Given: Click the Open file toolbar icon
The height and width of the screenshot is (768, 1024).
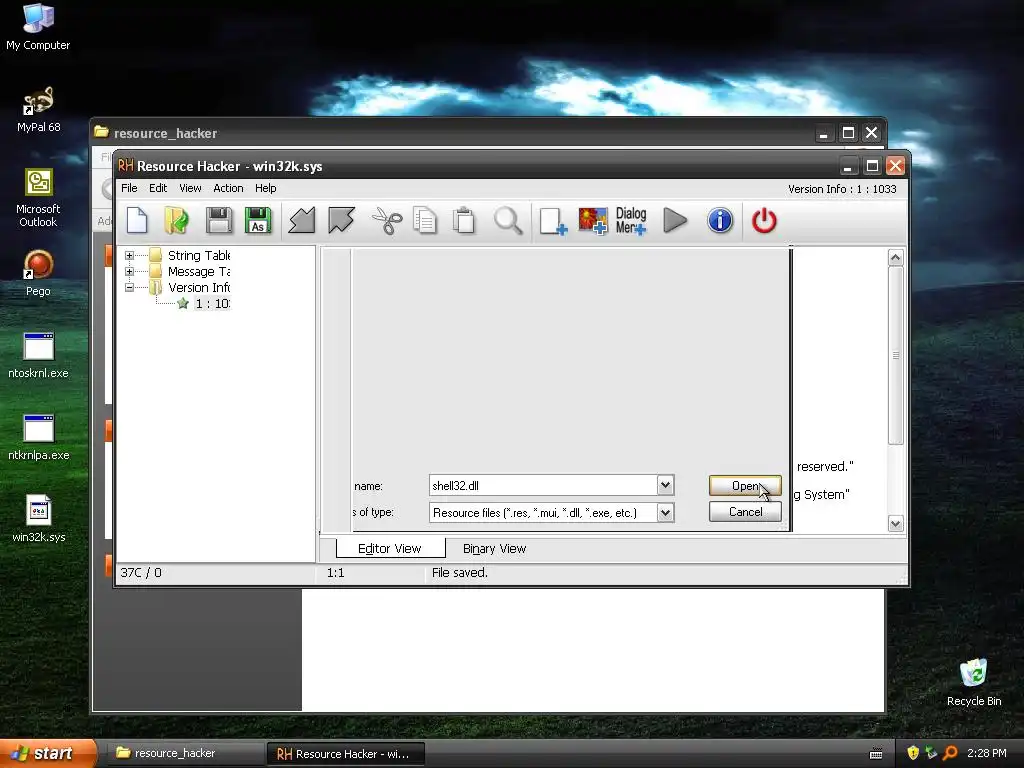Looking at the screenshot, I should (x=176, y=221).
